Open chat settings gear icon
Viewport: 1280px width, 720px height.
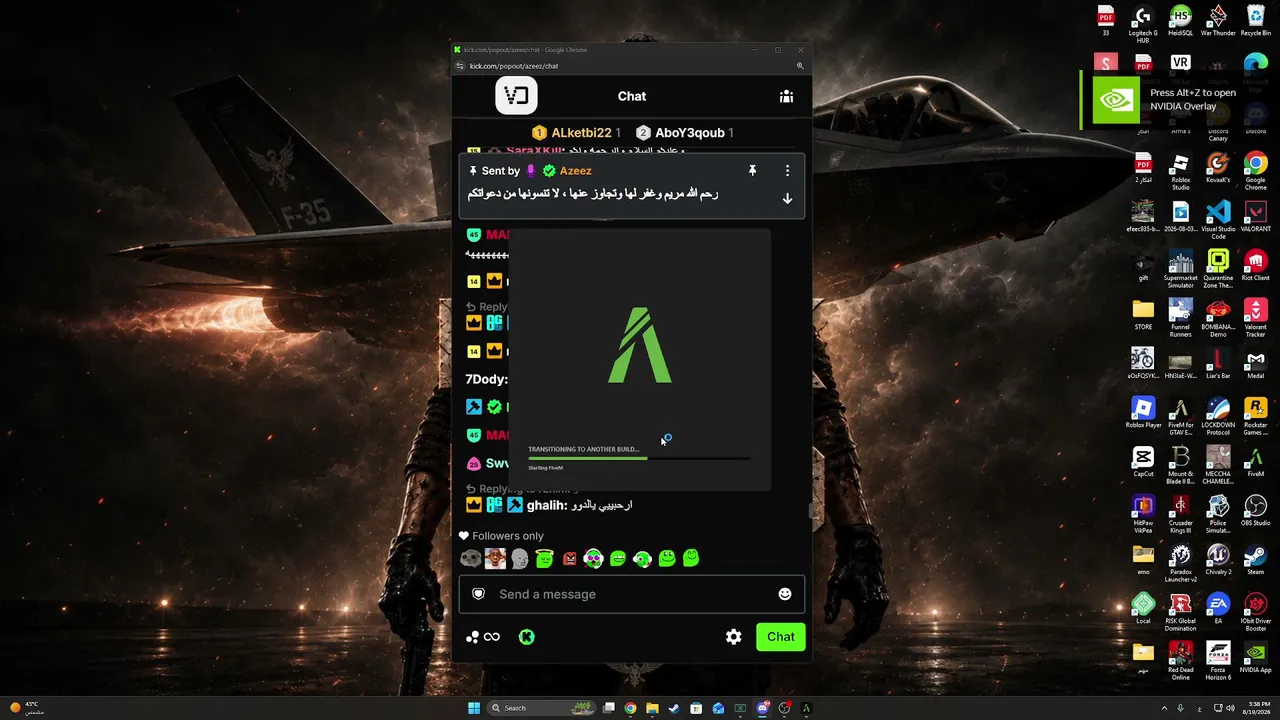(734, 637)
